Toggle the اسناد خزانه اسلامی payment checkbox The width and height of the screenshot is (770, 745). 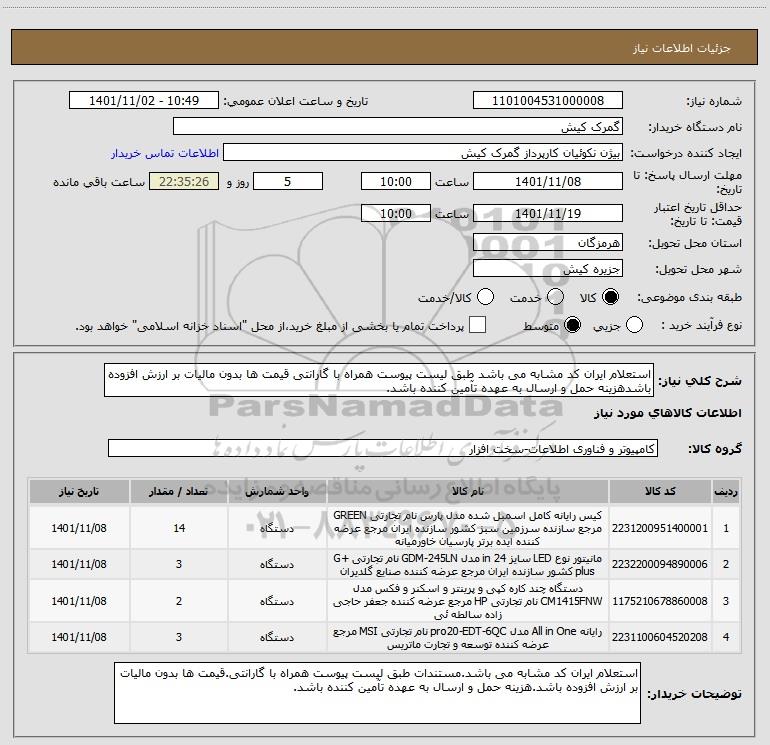pos(477,325)
